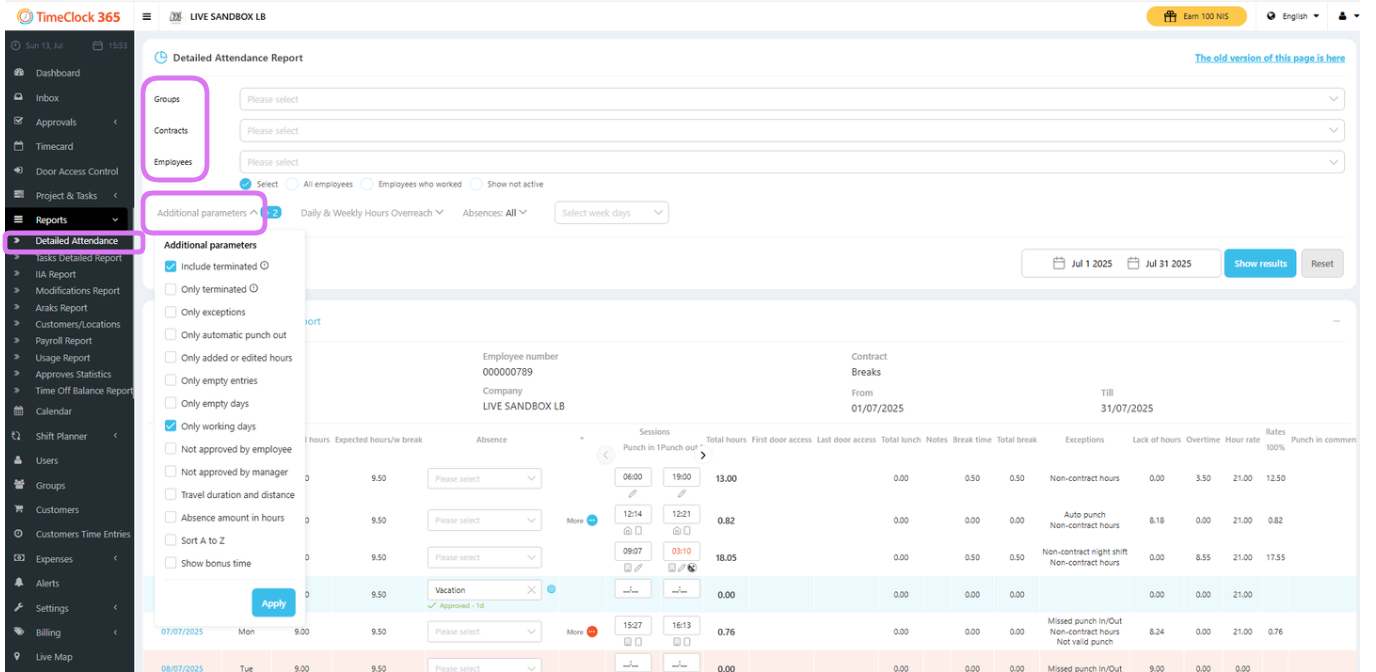
Task: Select the All employees radio button
Action: point(292,184)
